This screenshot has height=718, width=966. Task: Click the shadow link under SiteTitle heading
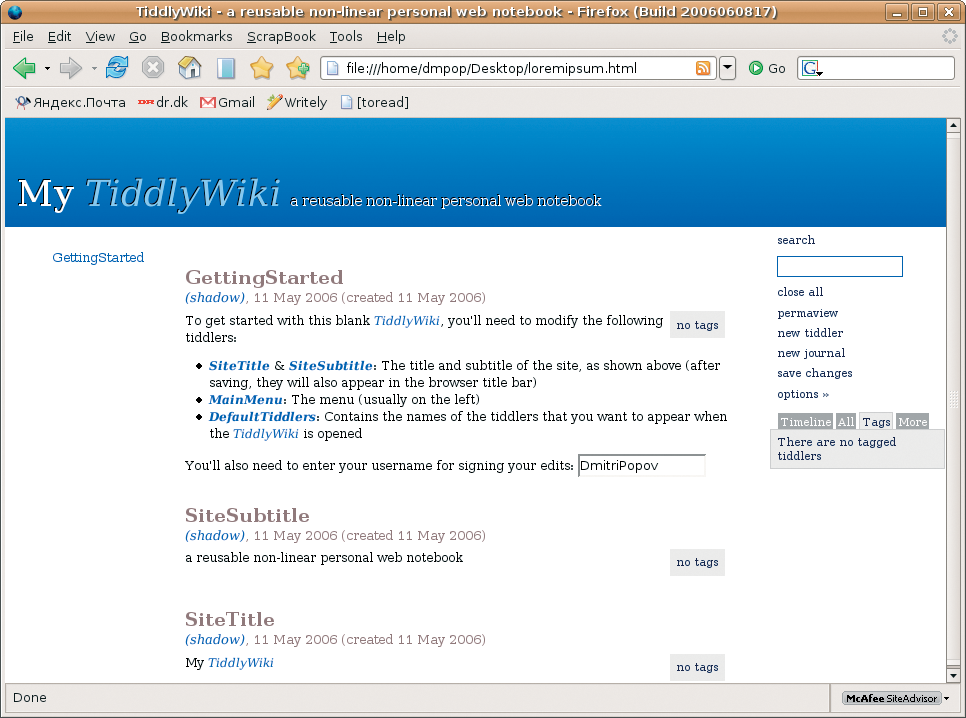coord(215,640)
